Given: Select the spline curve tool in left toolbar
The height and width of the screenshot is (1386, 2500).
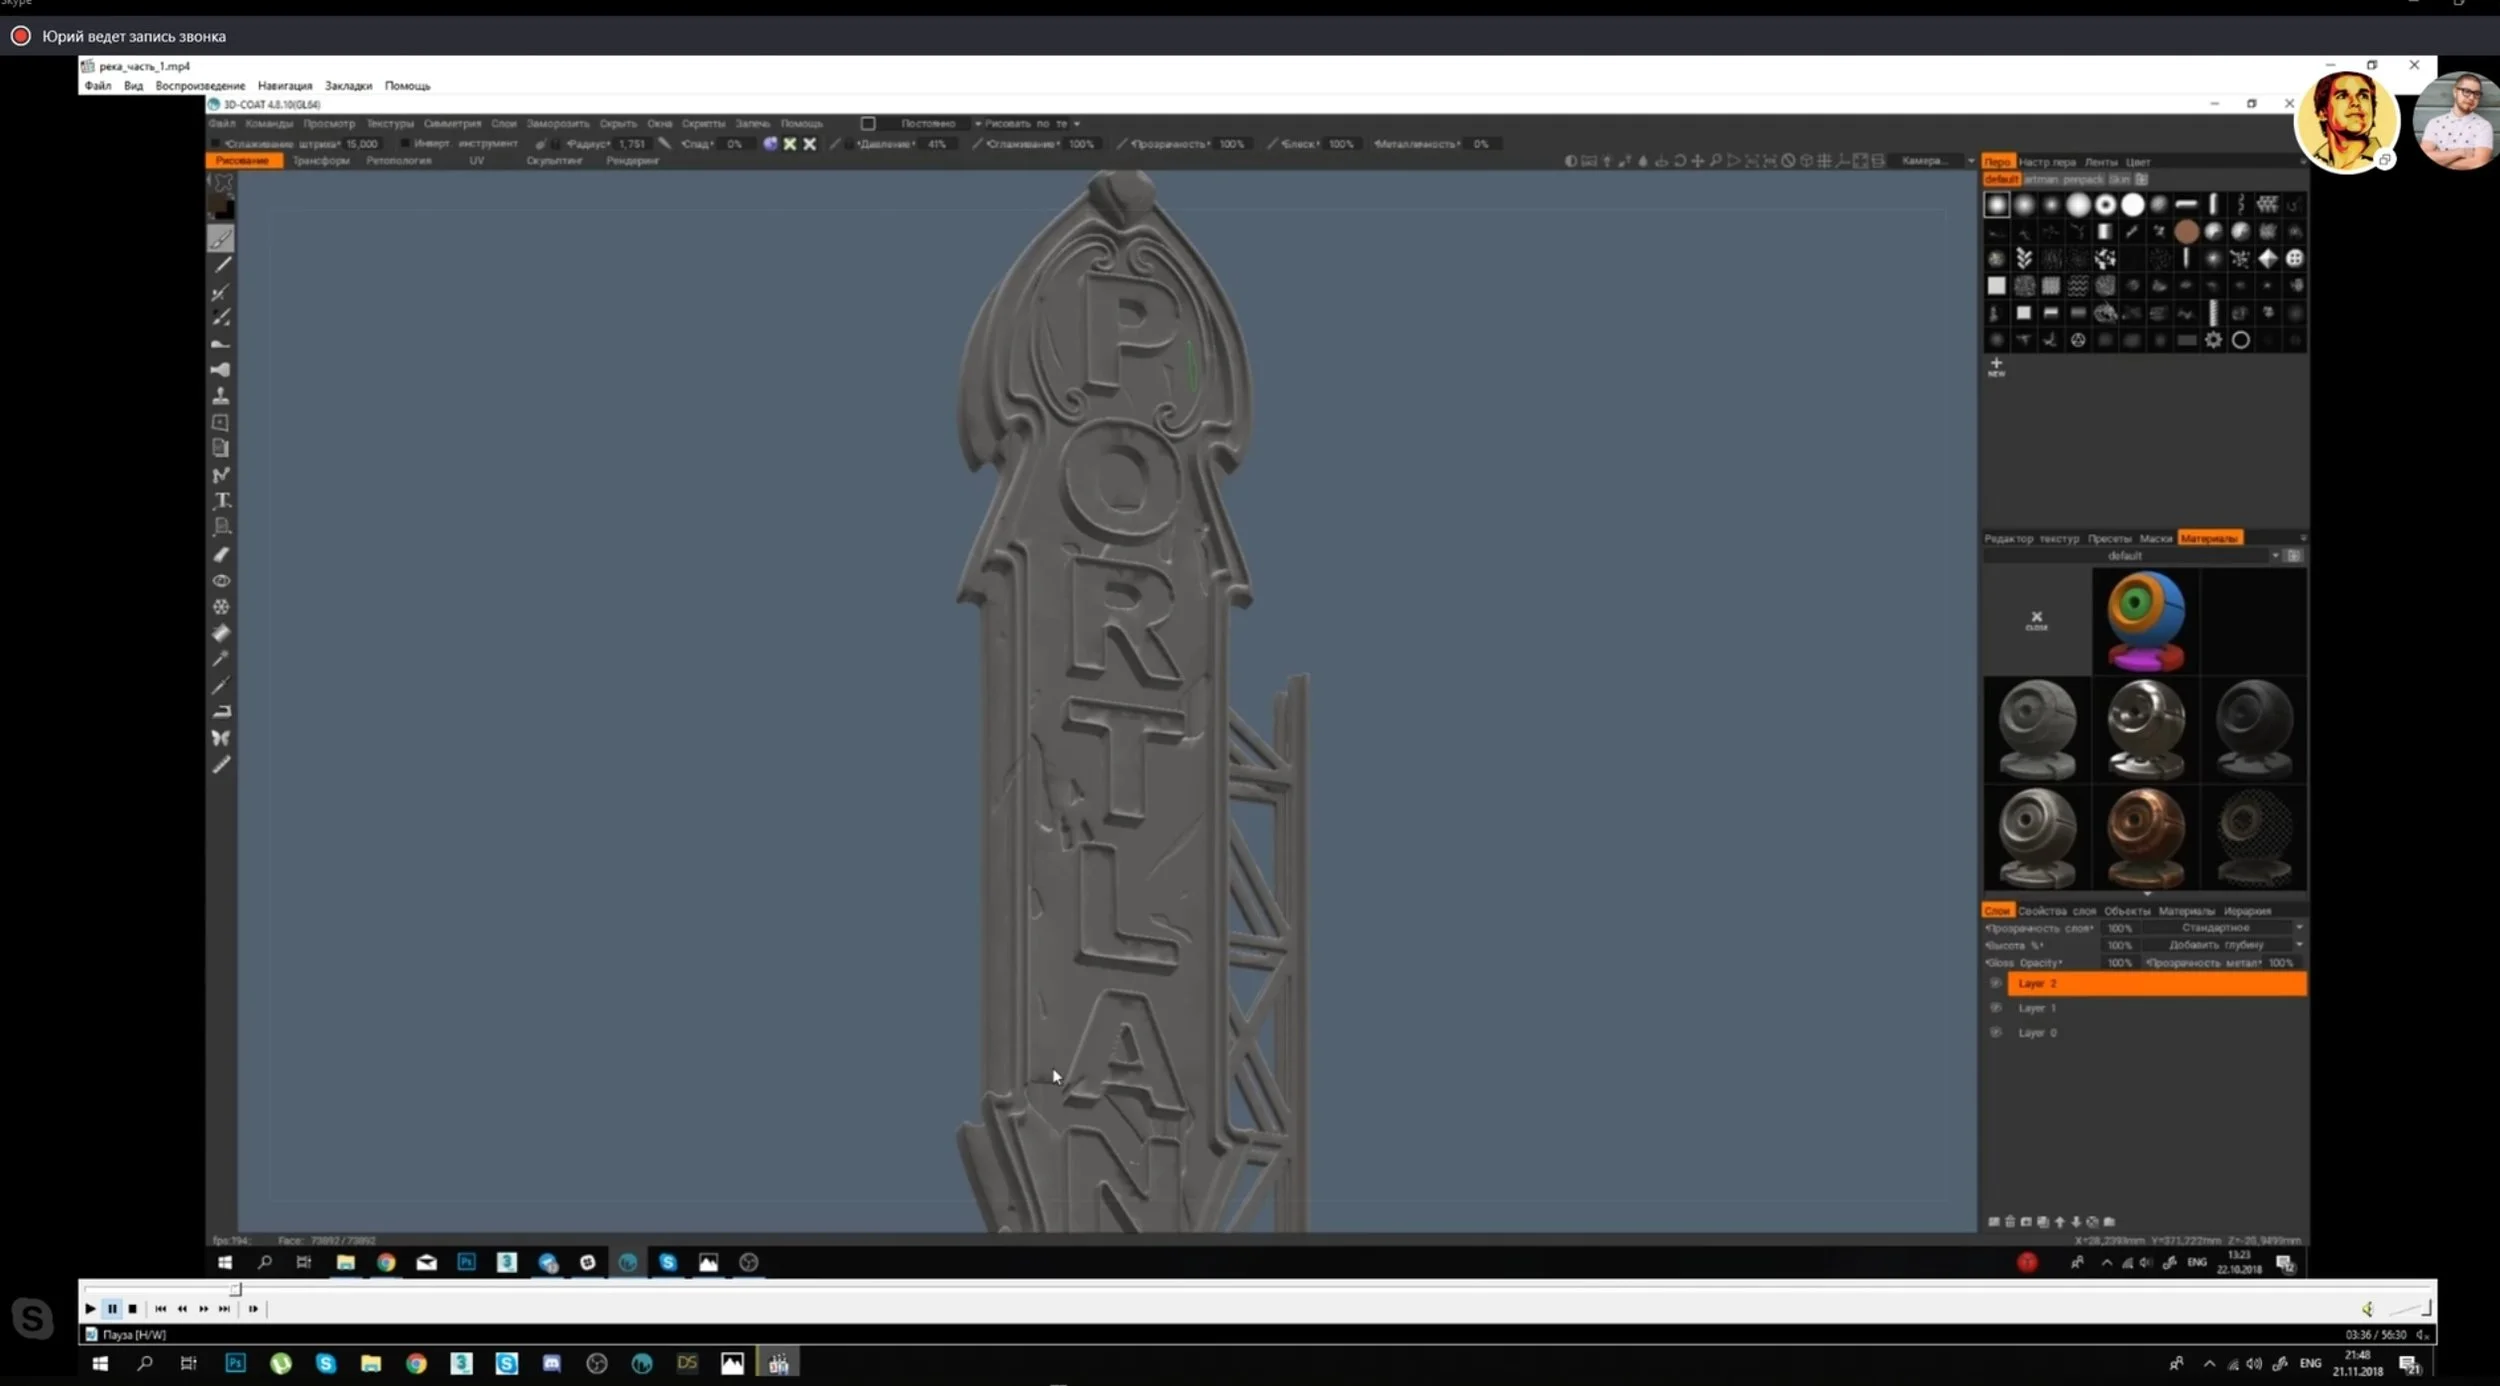Looking at the screenshot, I should tap(221, 474).
